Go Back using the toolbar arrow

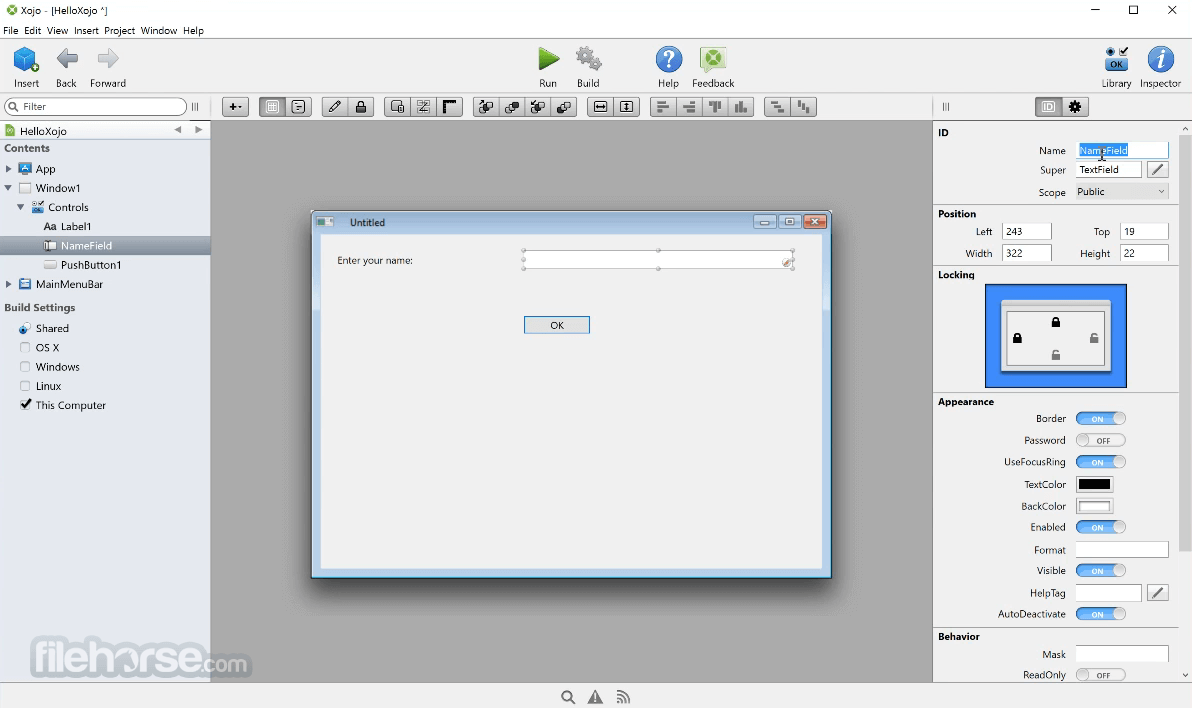[66, 59]
